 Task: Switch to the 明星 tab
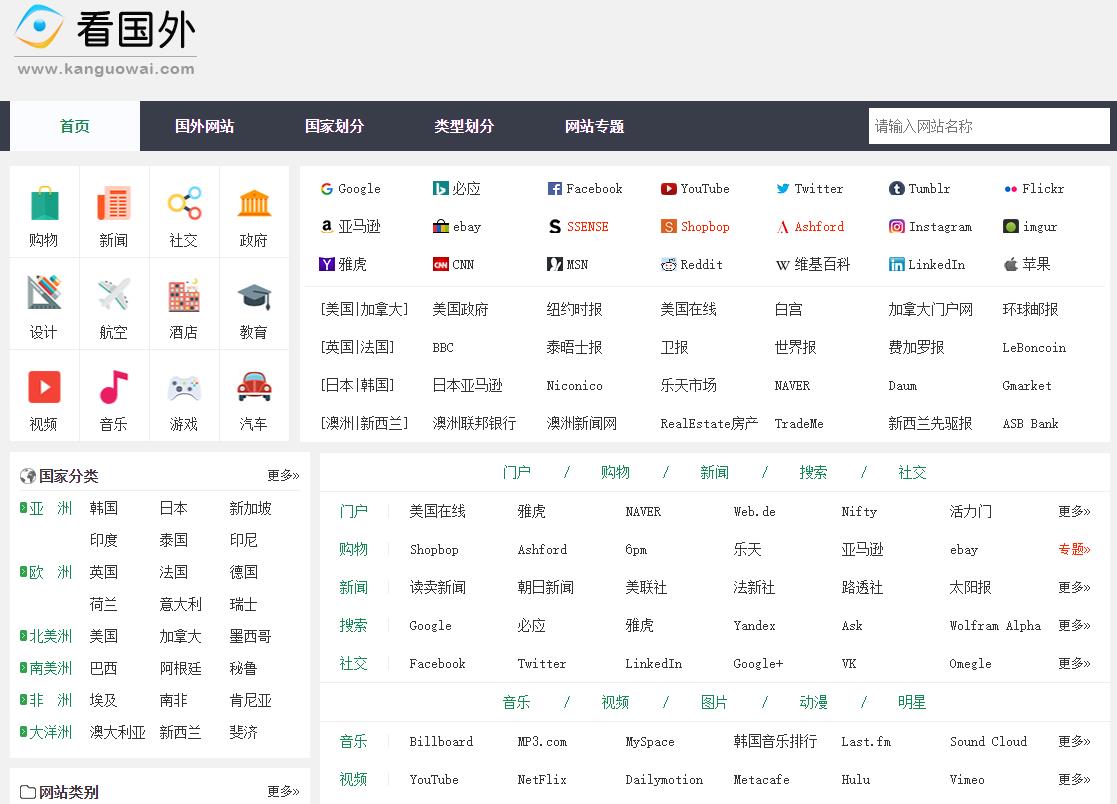click(x=912, y=703)
